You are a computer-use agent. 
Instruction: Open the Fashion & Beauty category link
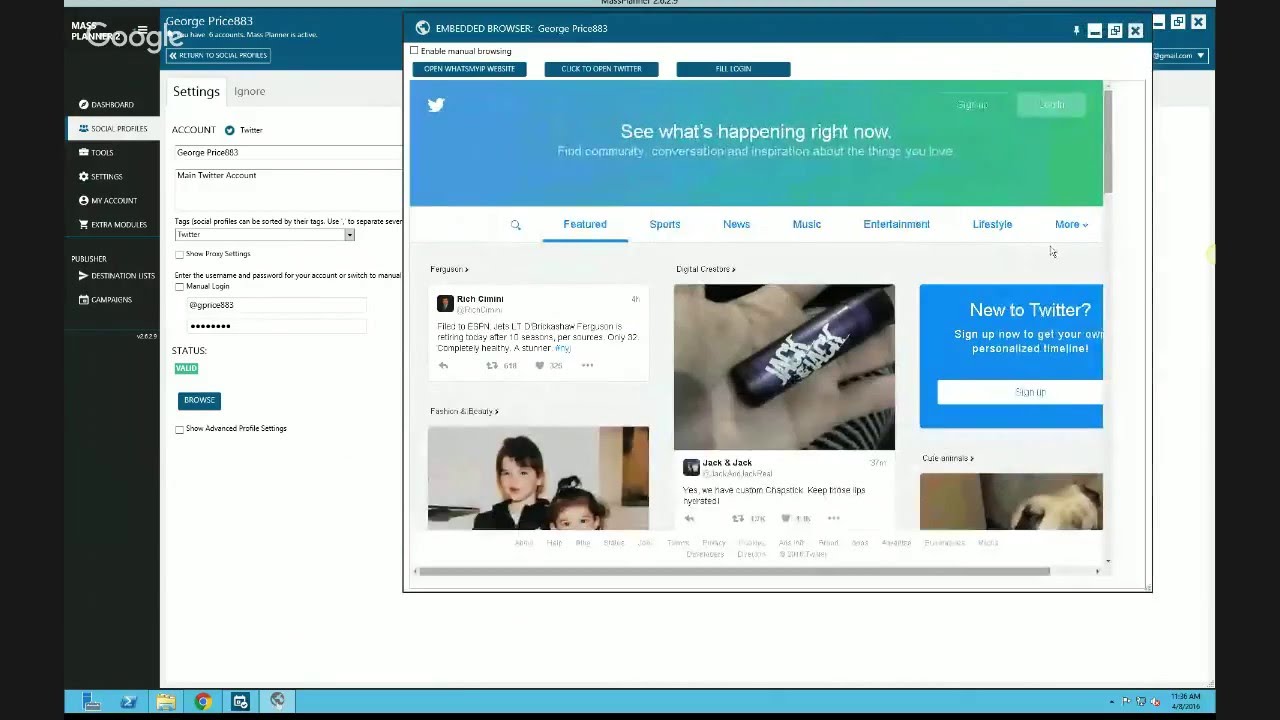pos(464,411)
